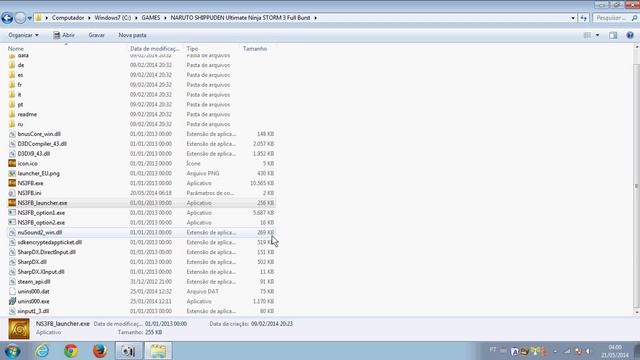Select Windows7 (C:) in the address path
The width and height of the screenshot is (640, 360).
[x=113, y=18]
